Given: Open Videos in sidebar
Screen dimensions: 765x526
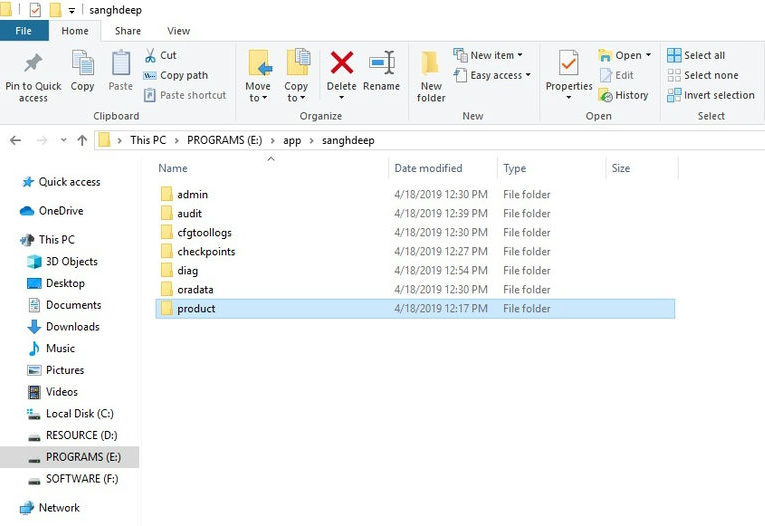Looking at the screenshot, I should 53,392.
